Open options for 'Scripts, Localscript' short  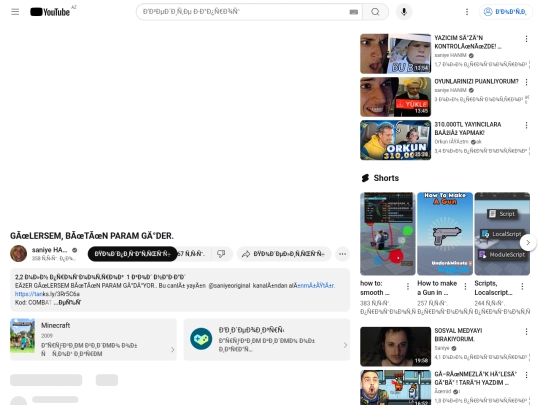pos(522,286)
